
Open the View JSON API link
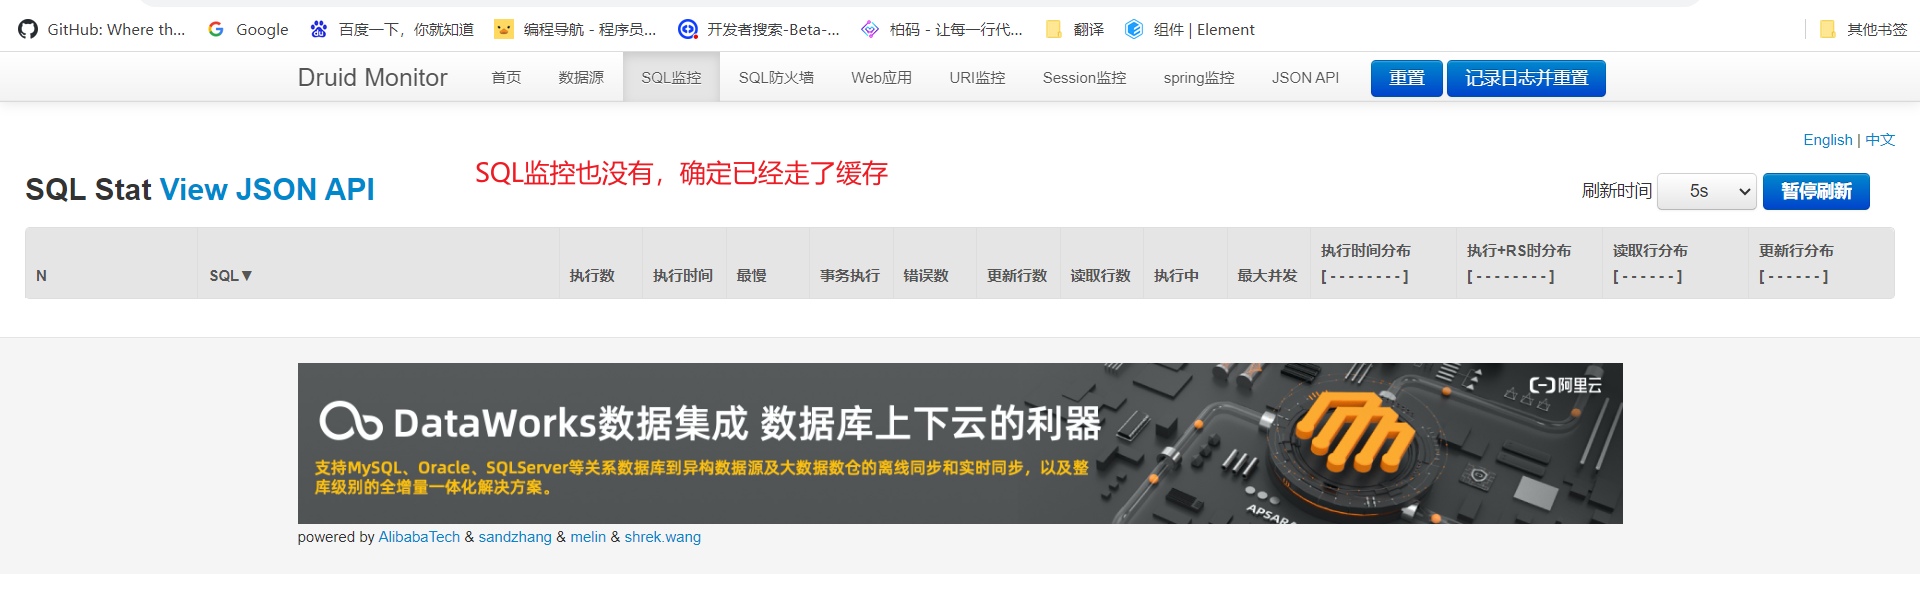(267, 189)
